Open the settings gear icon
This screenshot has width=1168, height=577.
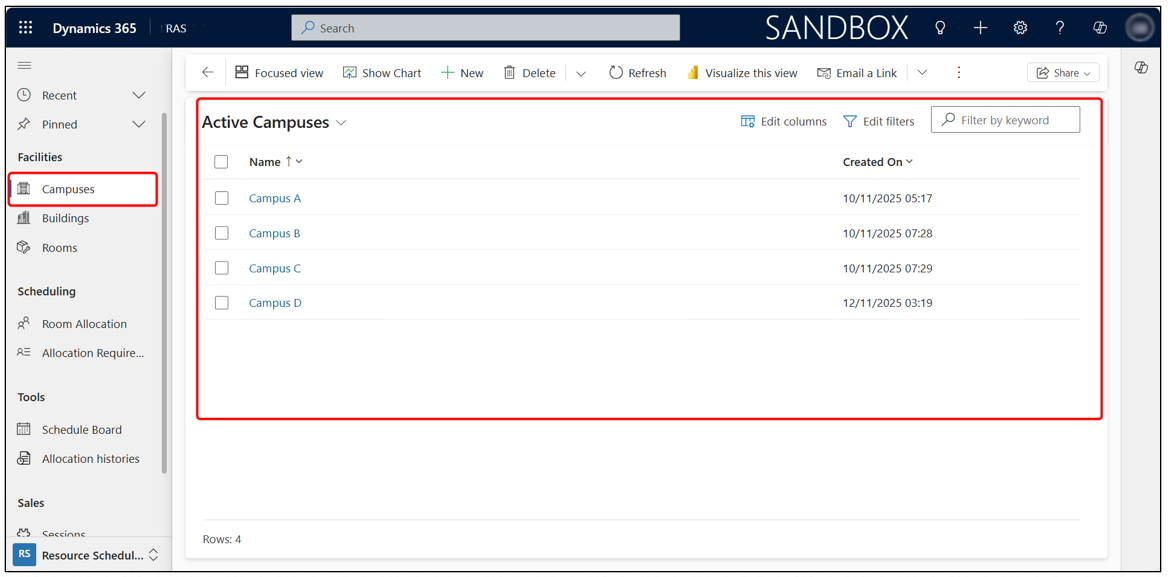1020,28
